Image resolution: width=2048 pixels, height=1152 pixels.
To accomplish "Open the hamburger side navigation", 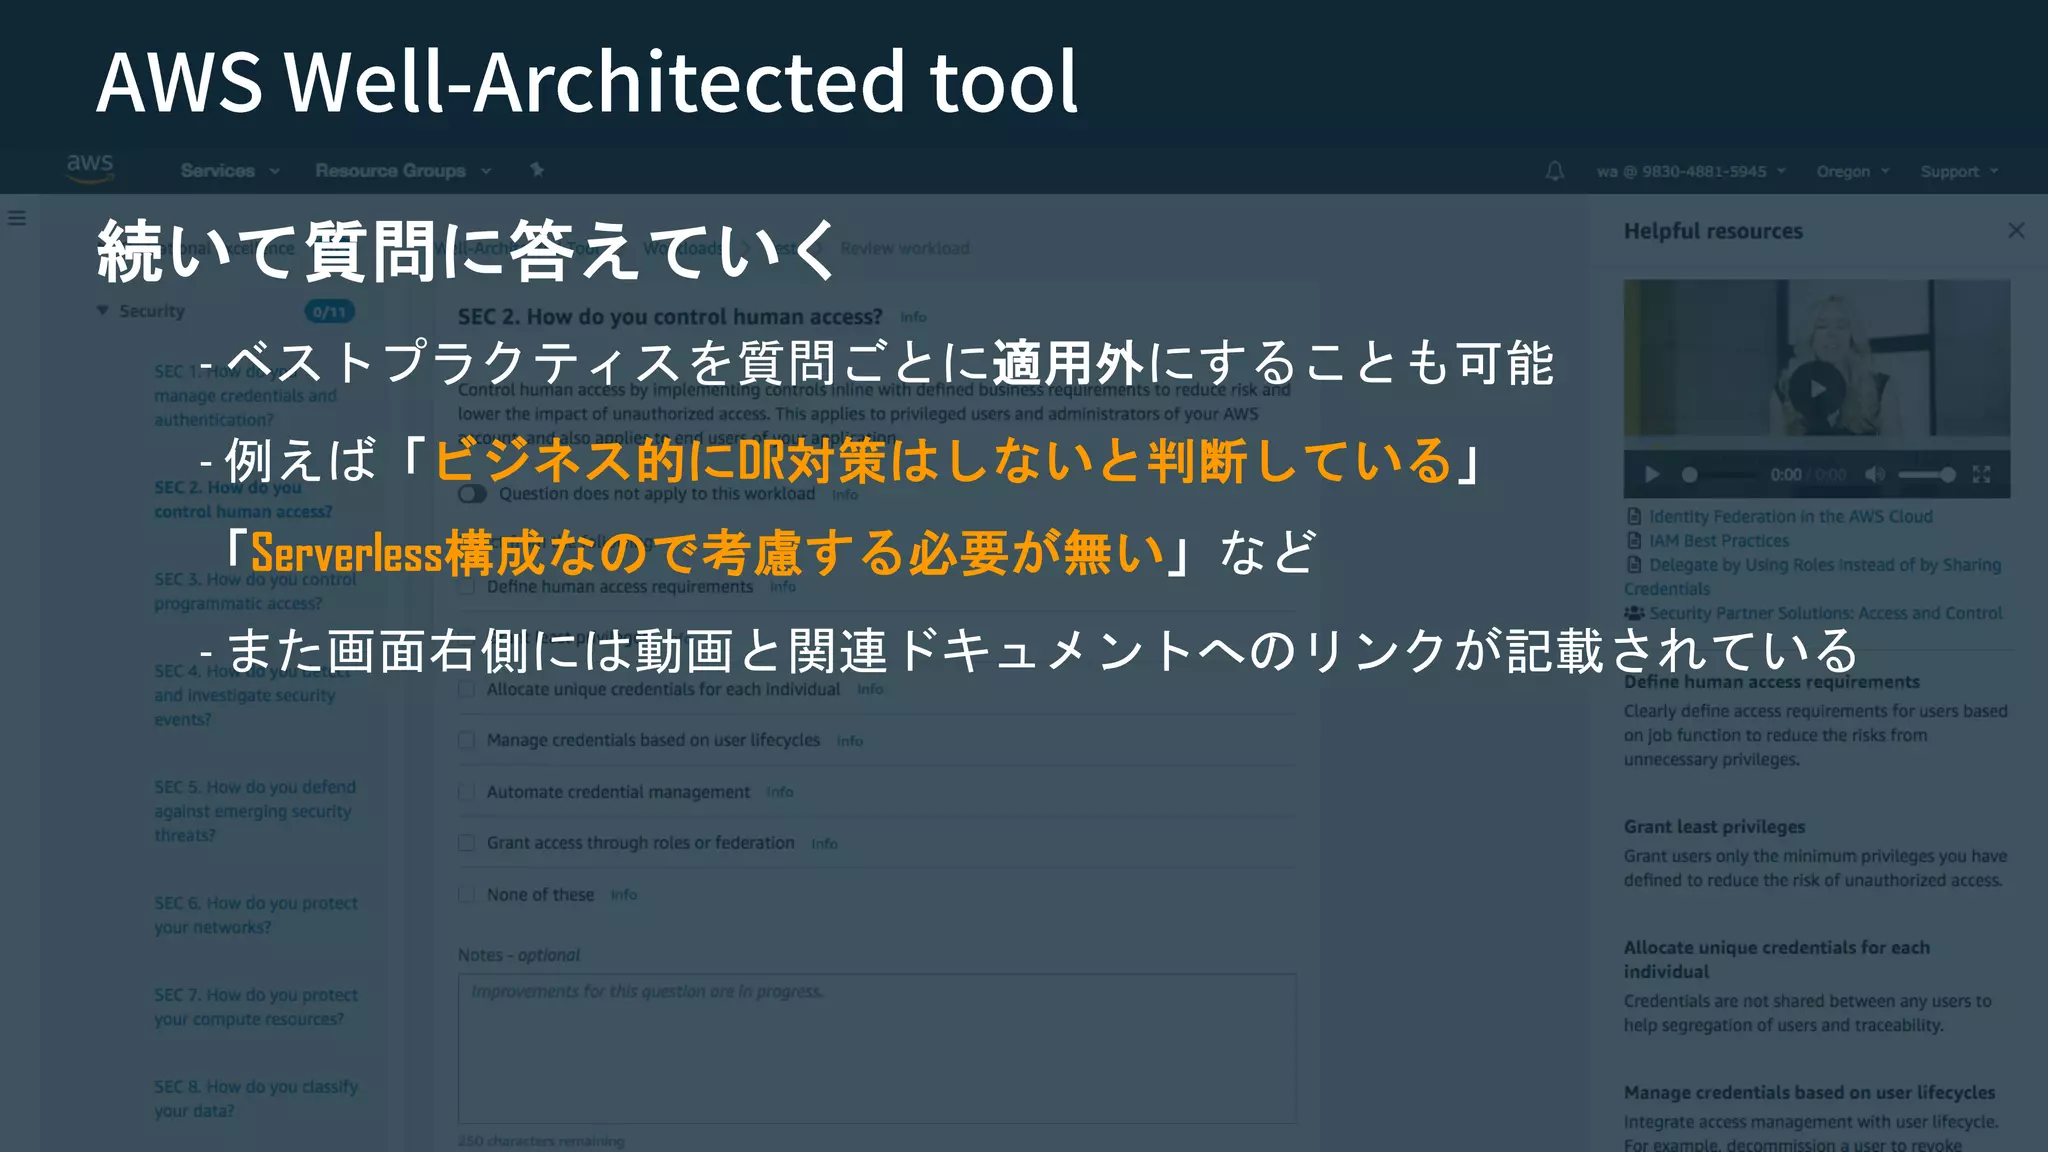I will coord(17,217).
